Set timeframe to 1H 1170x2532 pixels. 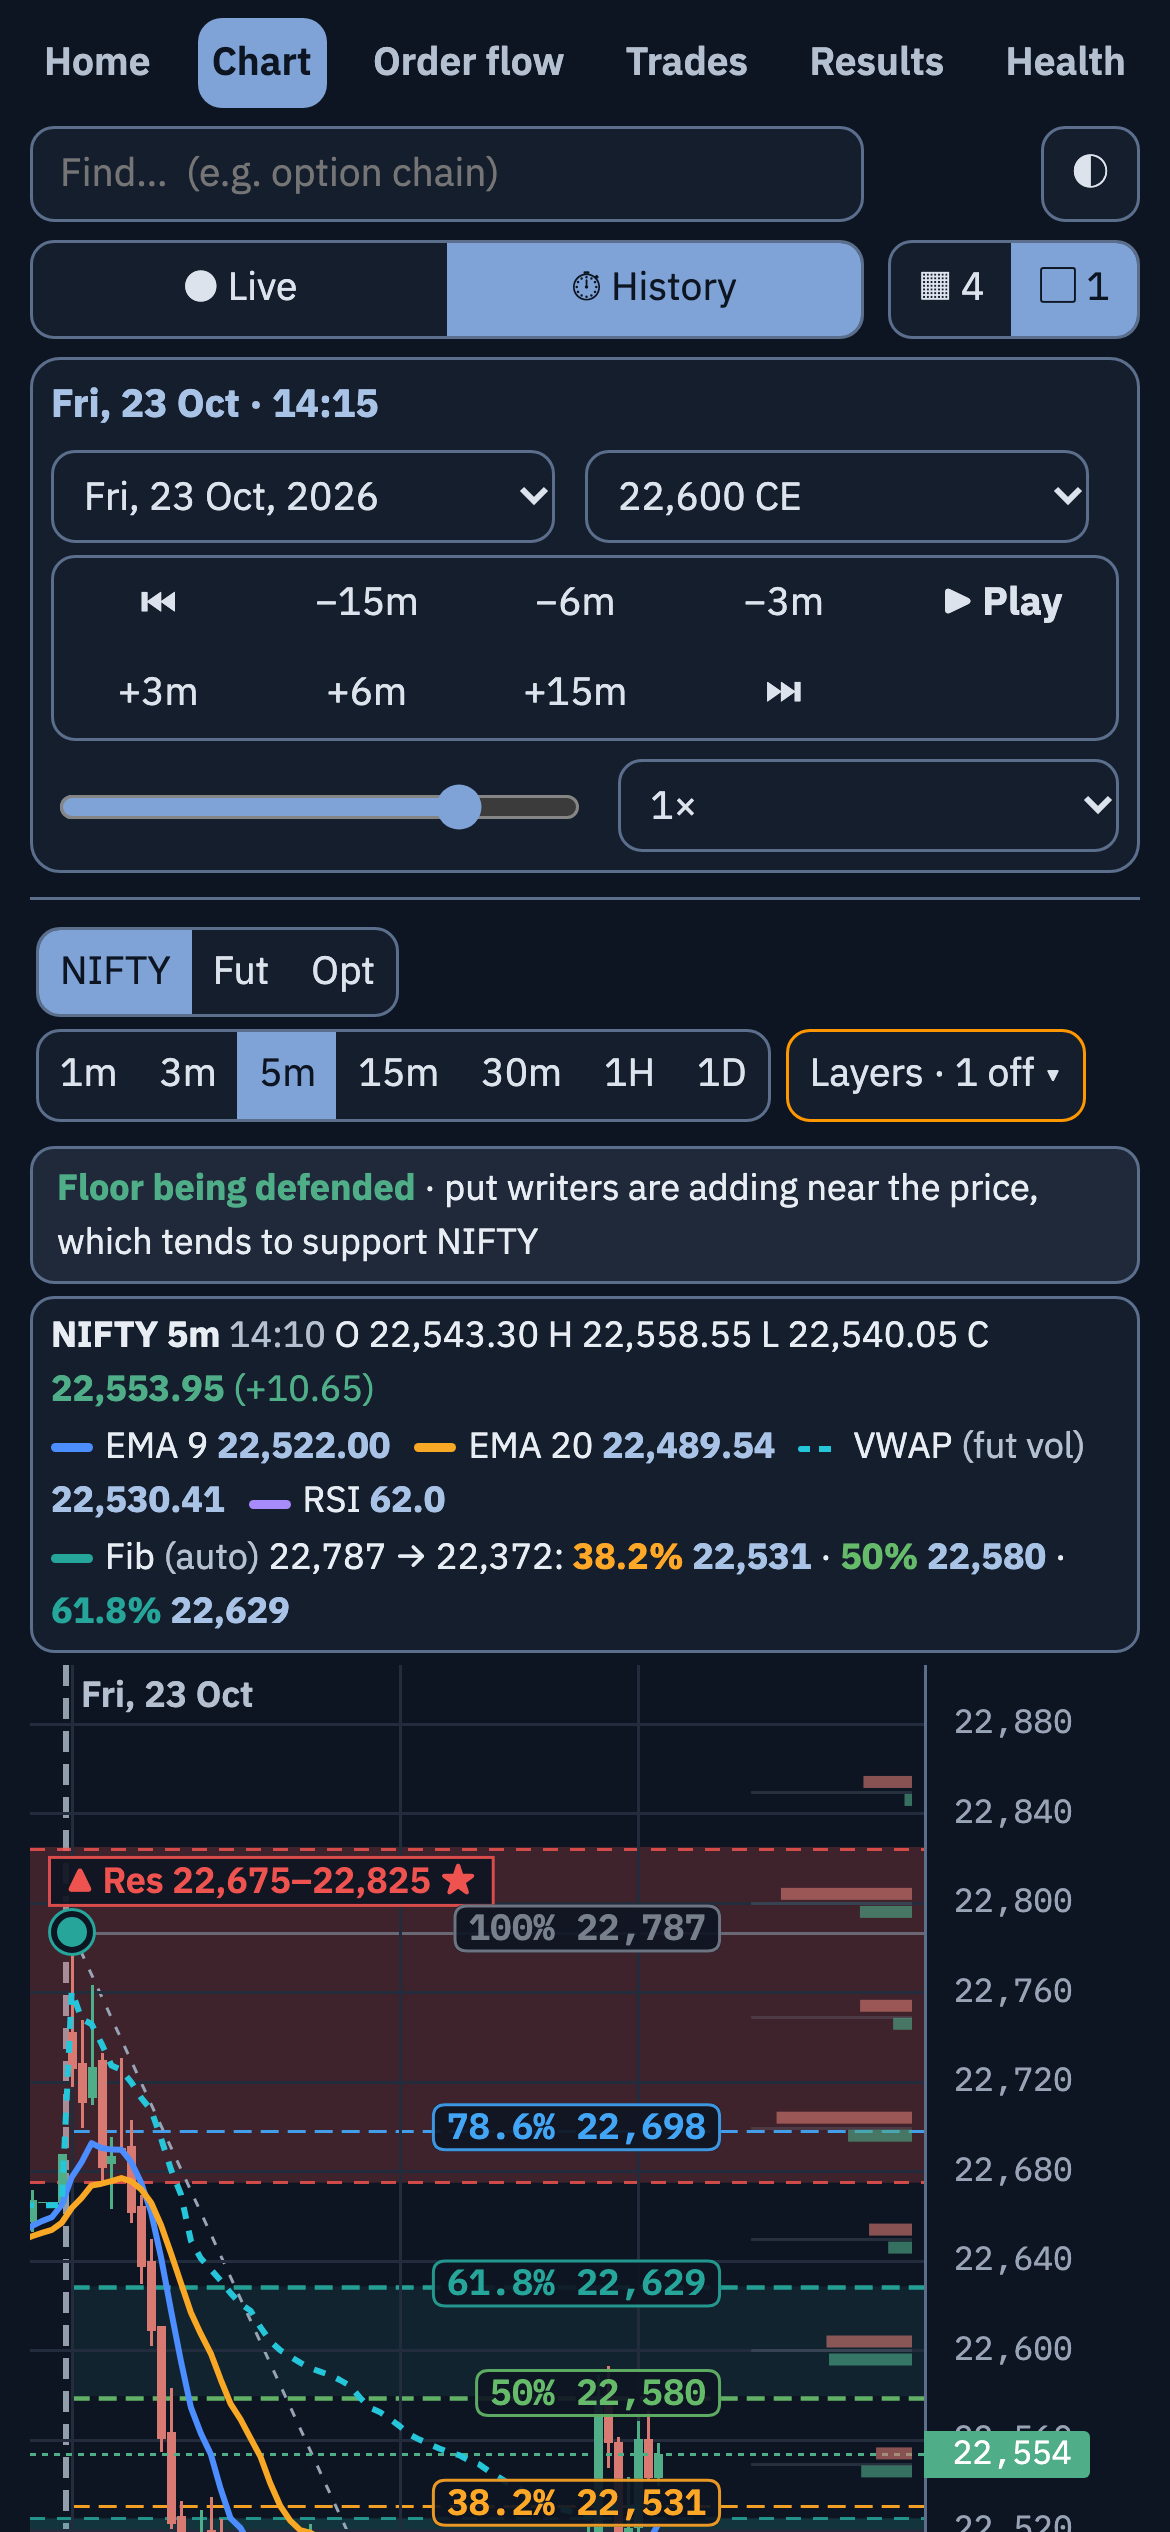[629, 1075]
